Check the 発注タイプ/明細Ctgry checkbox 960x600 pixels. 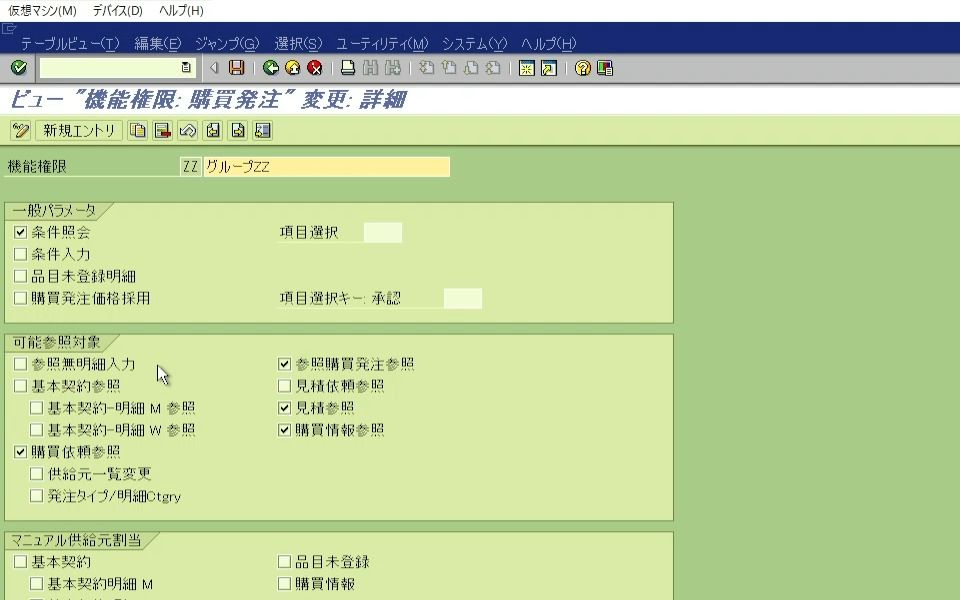(x=36, y=496)
